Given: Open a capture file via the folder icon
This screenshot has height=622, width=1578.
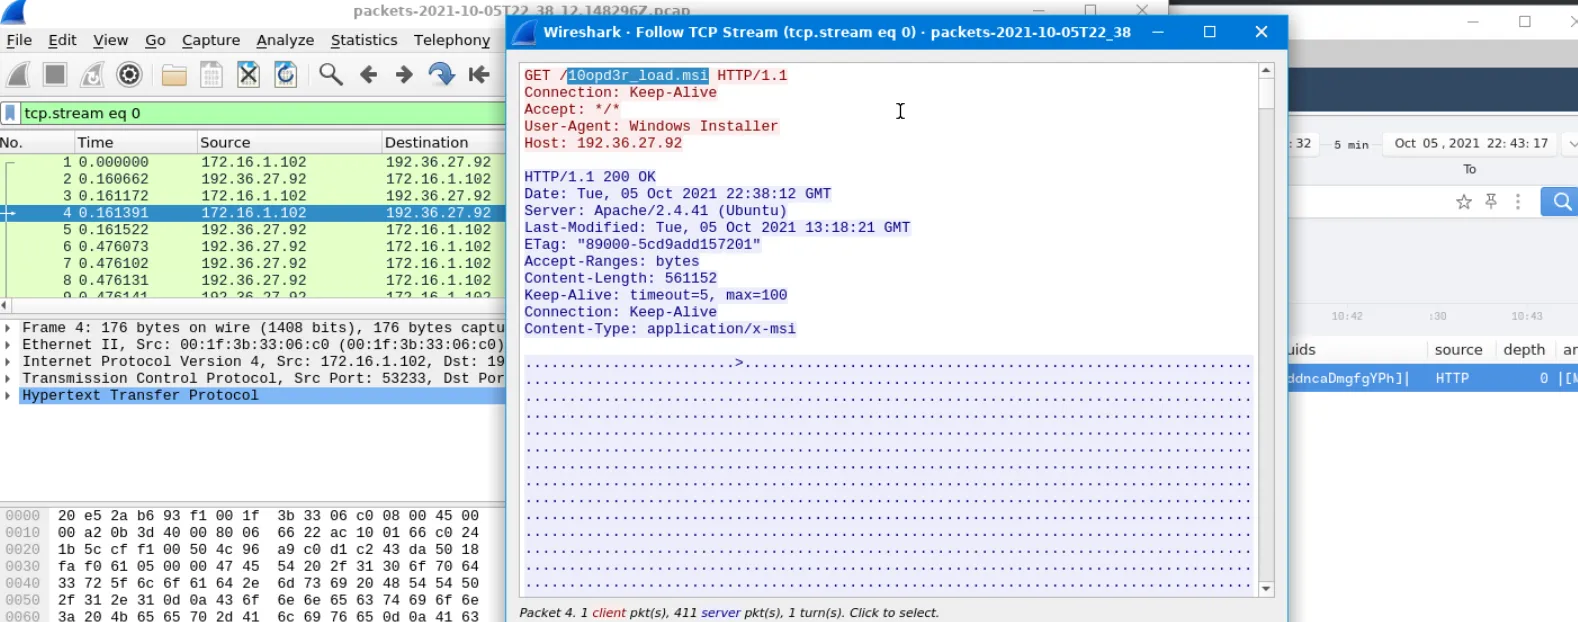Looking at the screenshot, I should (x=174, y=75).
